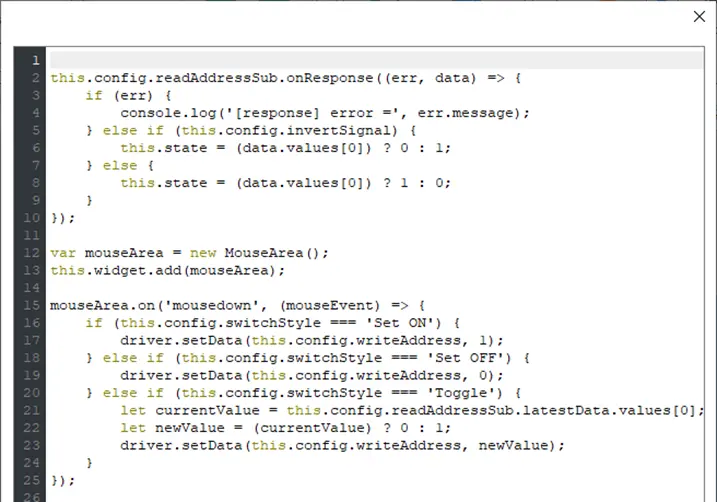This screenshot has width=717, height=502.
Task: Click the empty line 1 in editor
Action: (376, 60)
